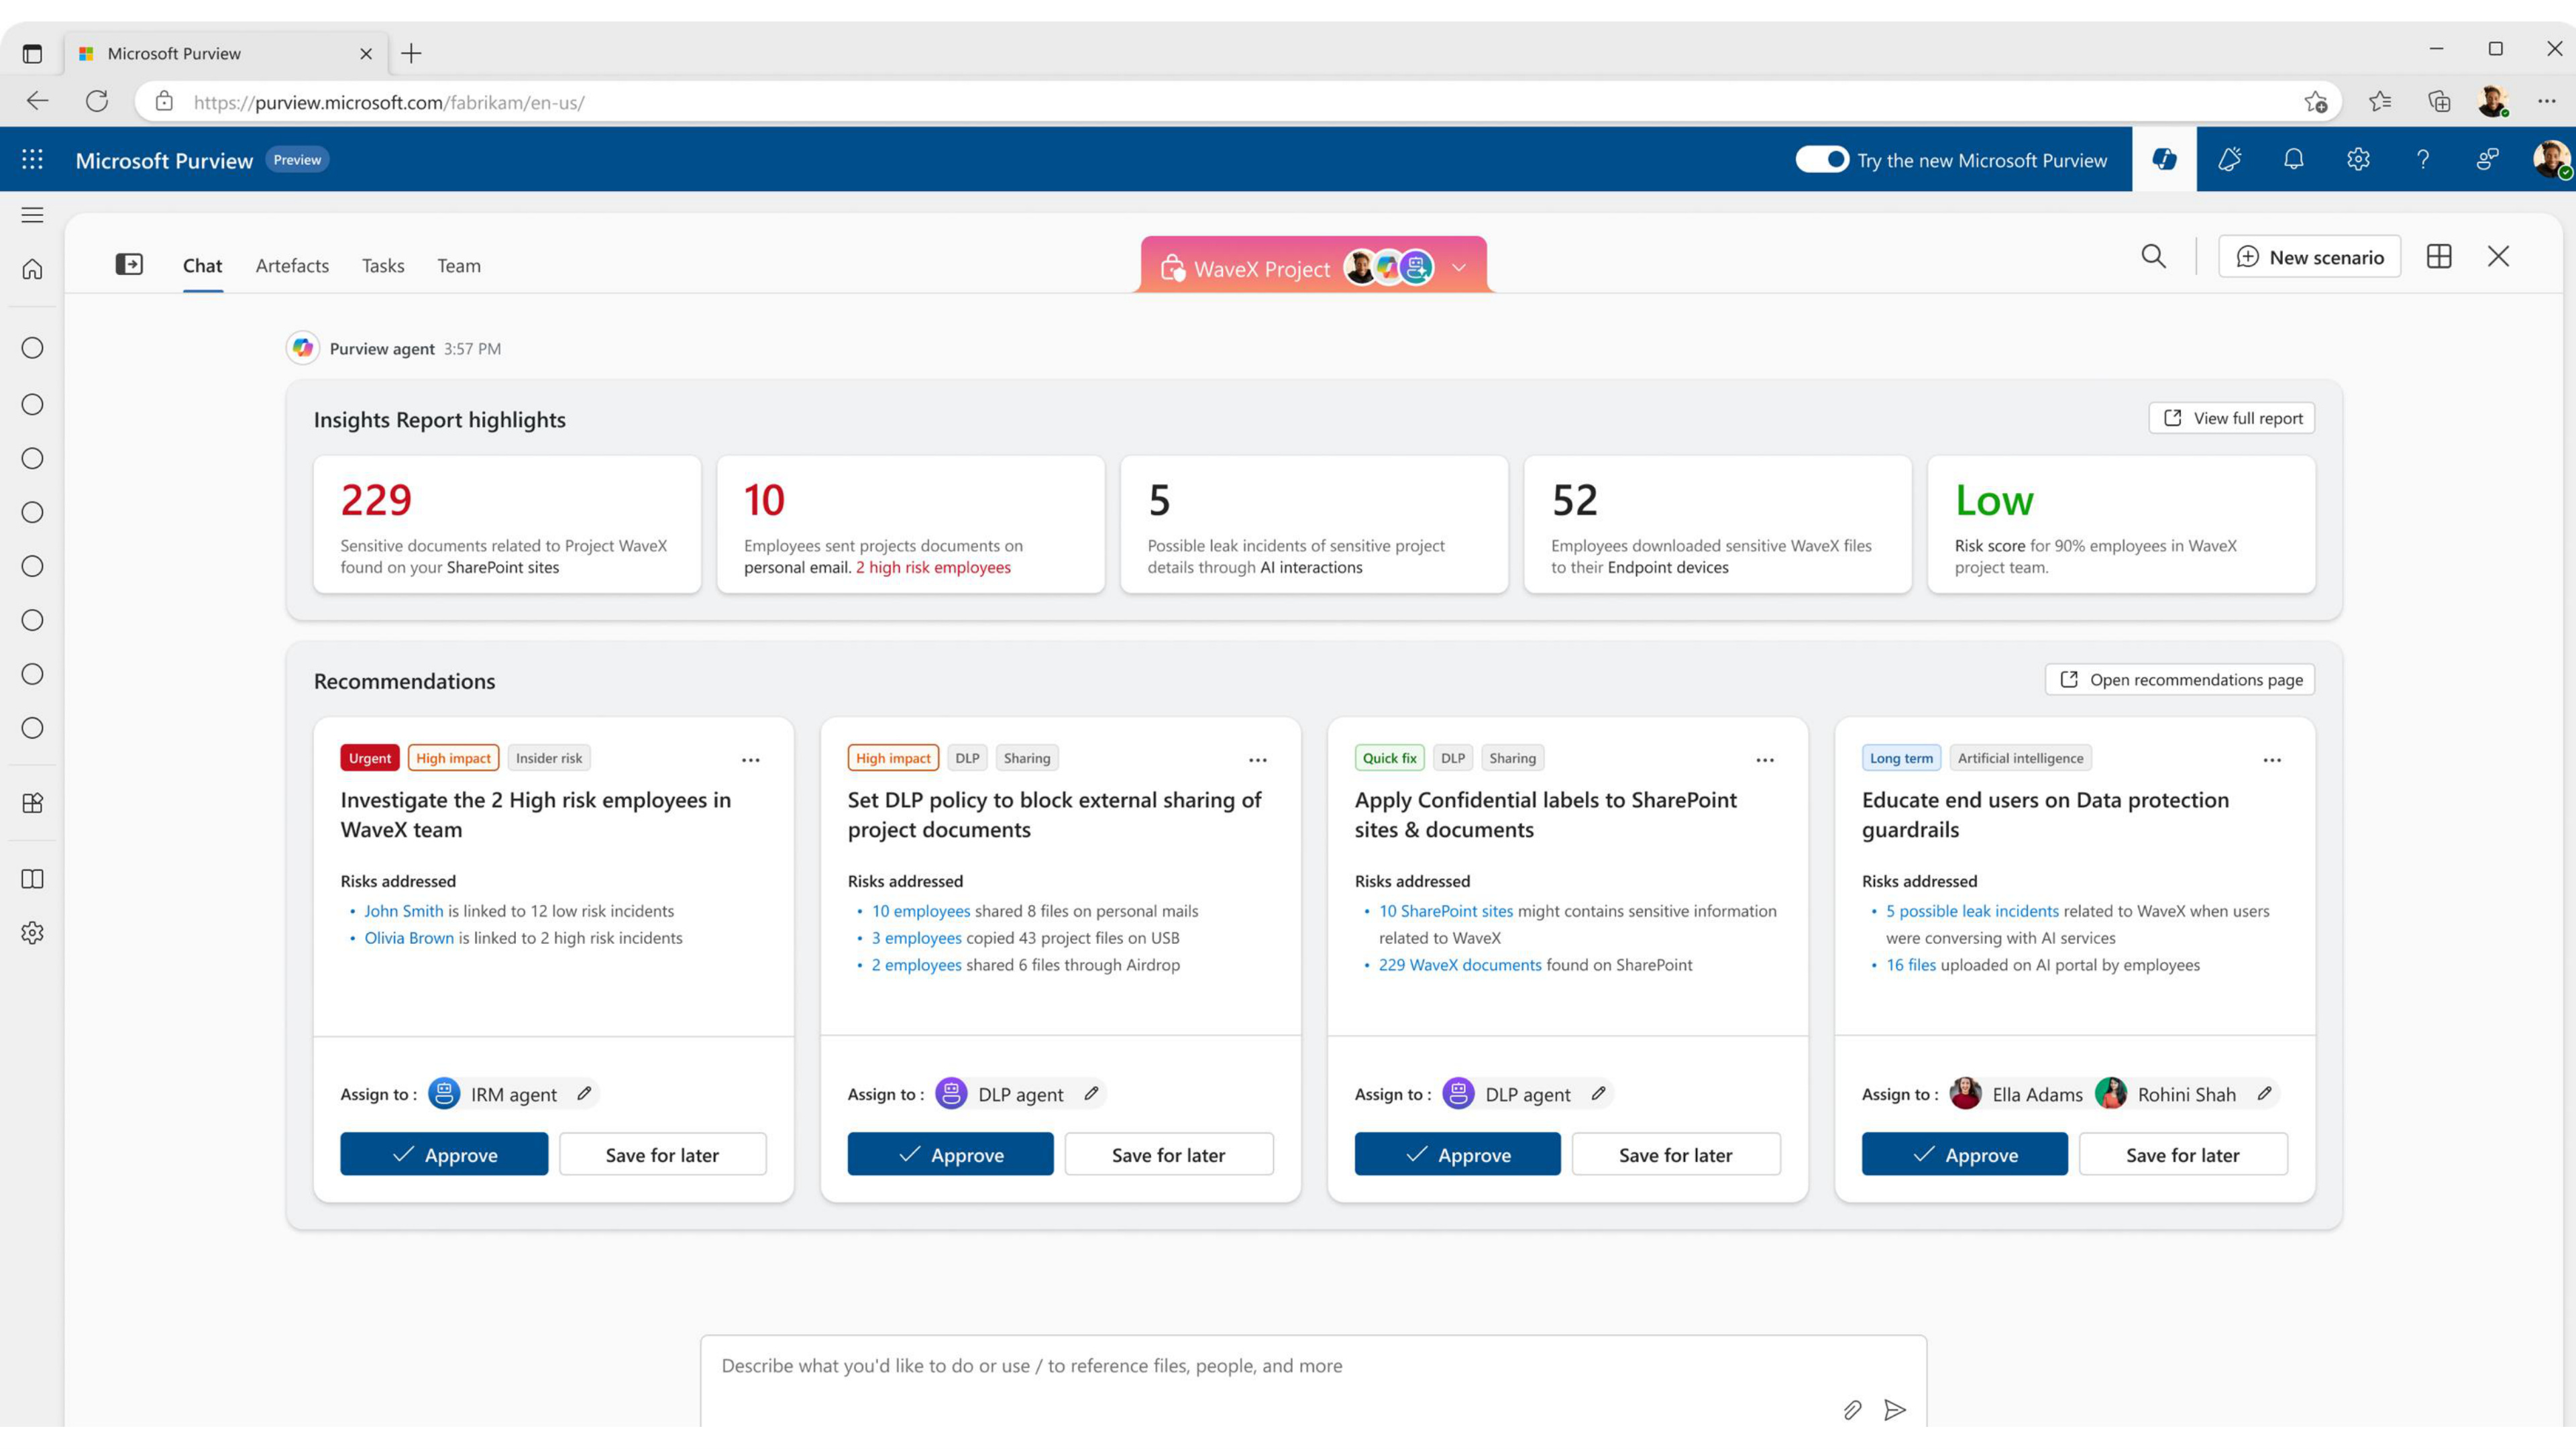Go to Home in left sidebar

click(x=32, y=269)
